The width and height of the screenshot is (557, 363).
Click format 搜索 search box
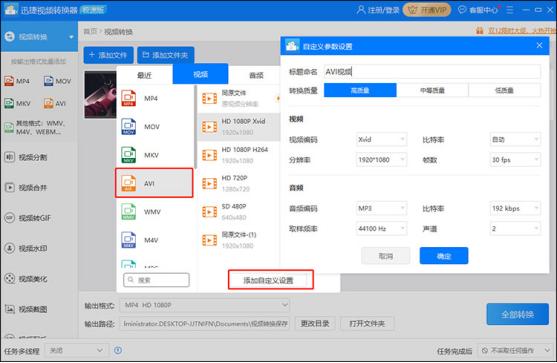click(156, 280)
